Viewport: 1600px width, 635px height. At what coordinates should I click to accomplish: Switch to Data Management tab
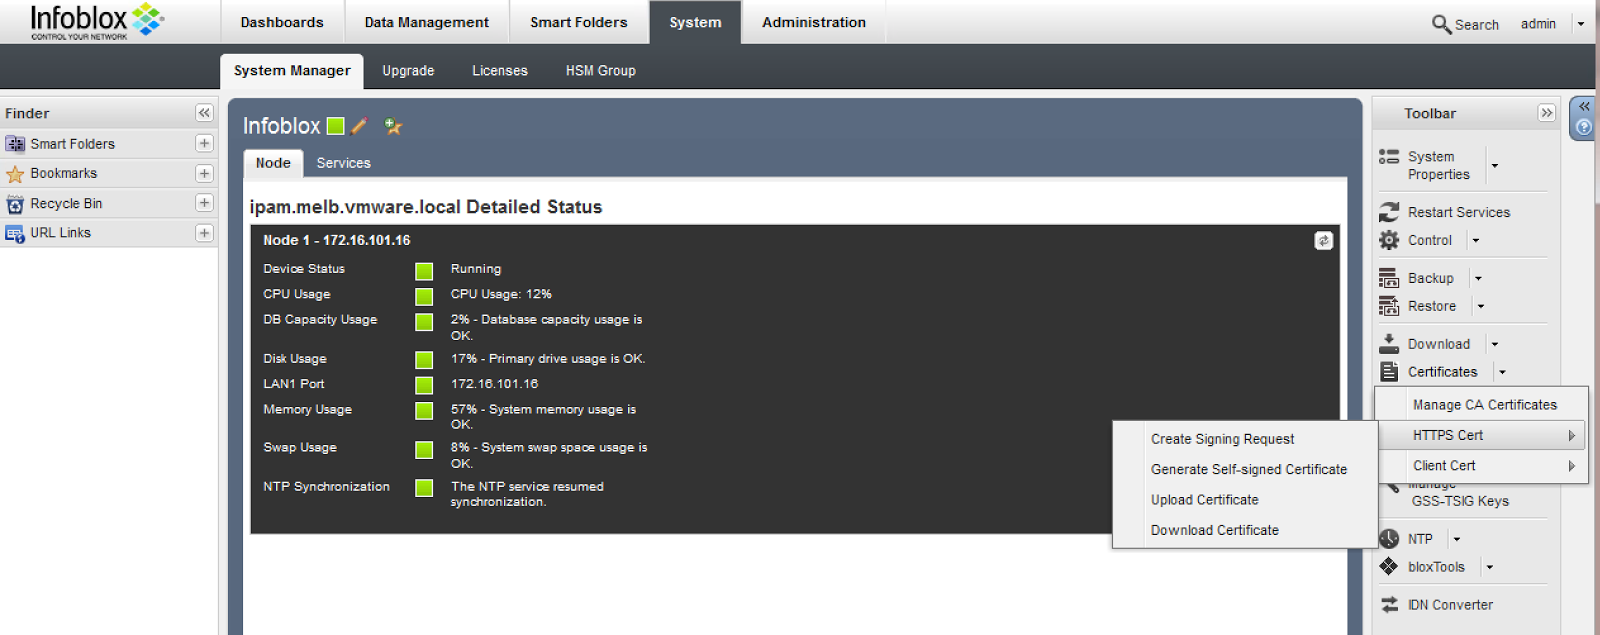coord(427,22)
